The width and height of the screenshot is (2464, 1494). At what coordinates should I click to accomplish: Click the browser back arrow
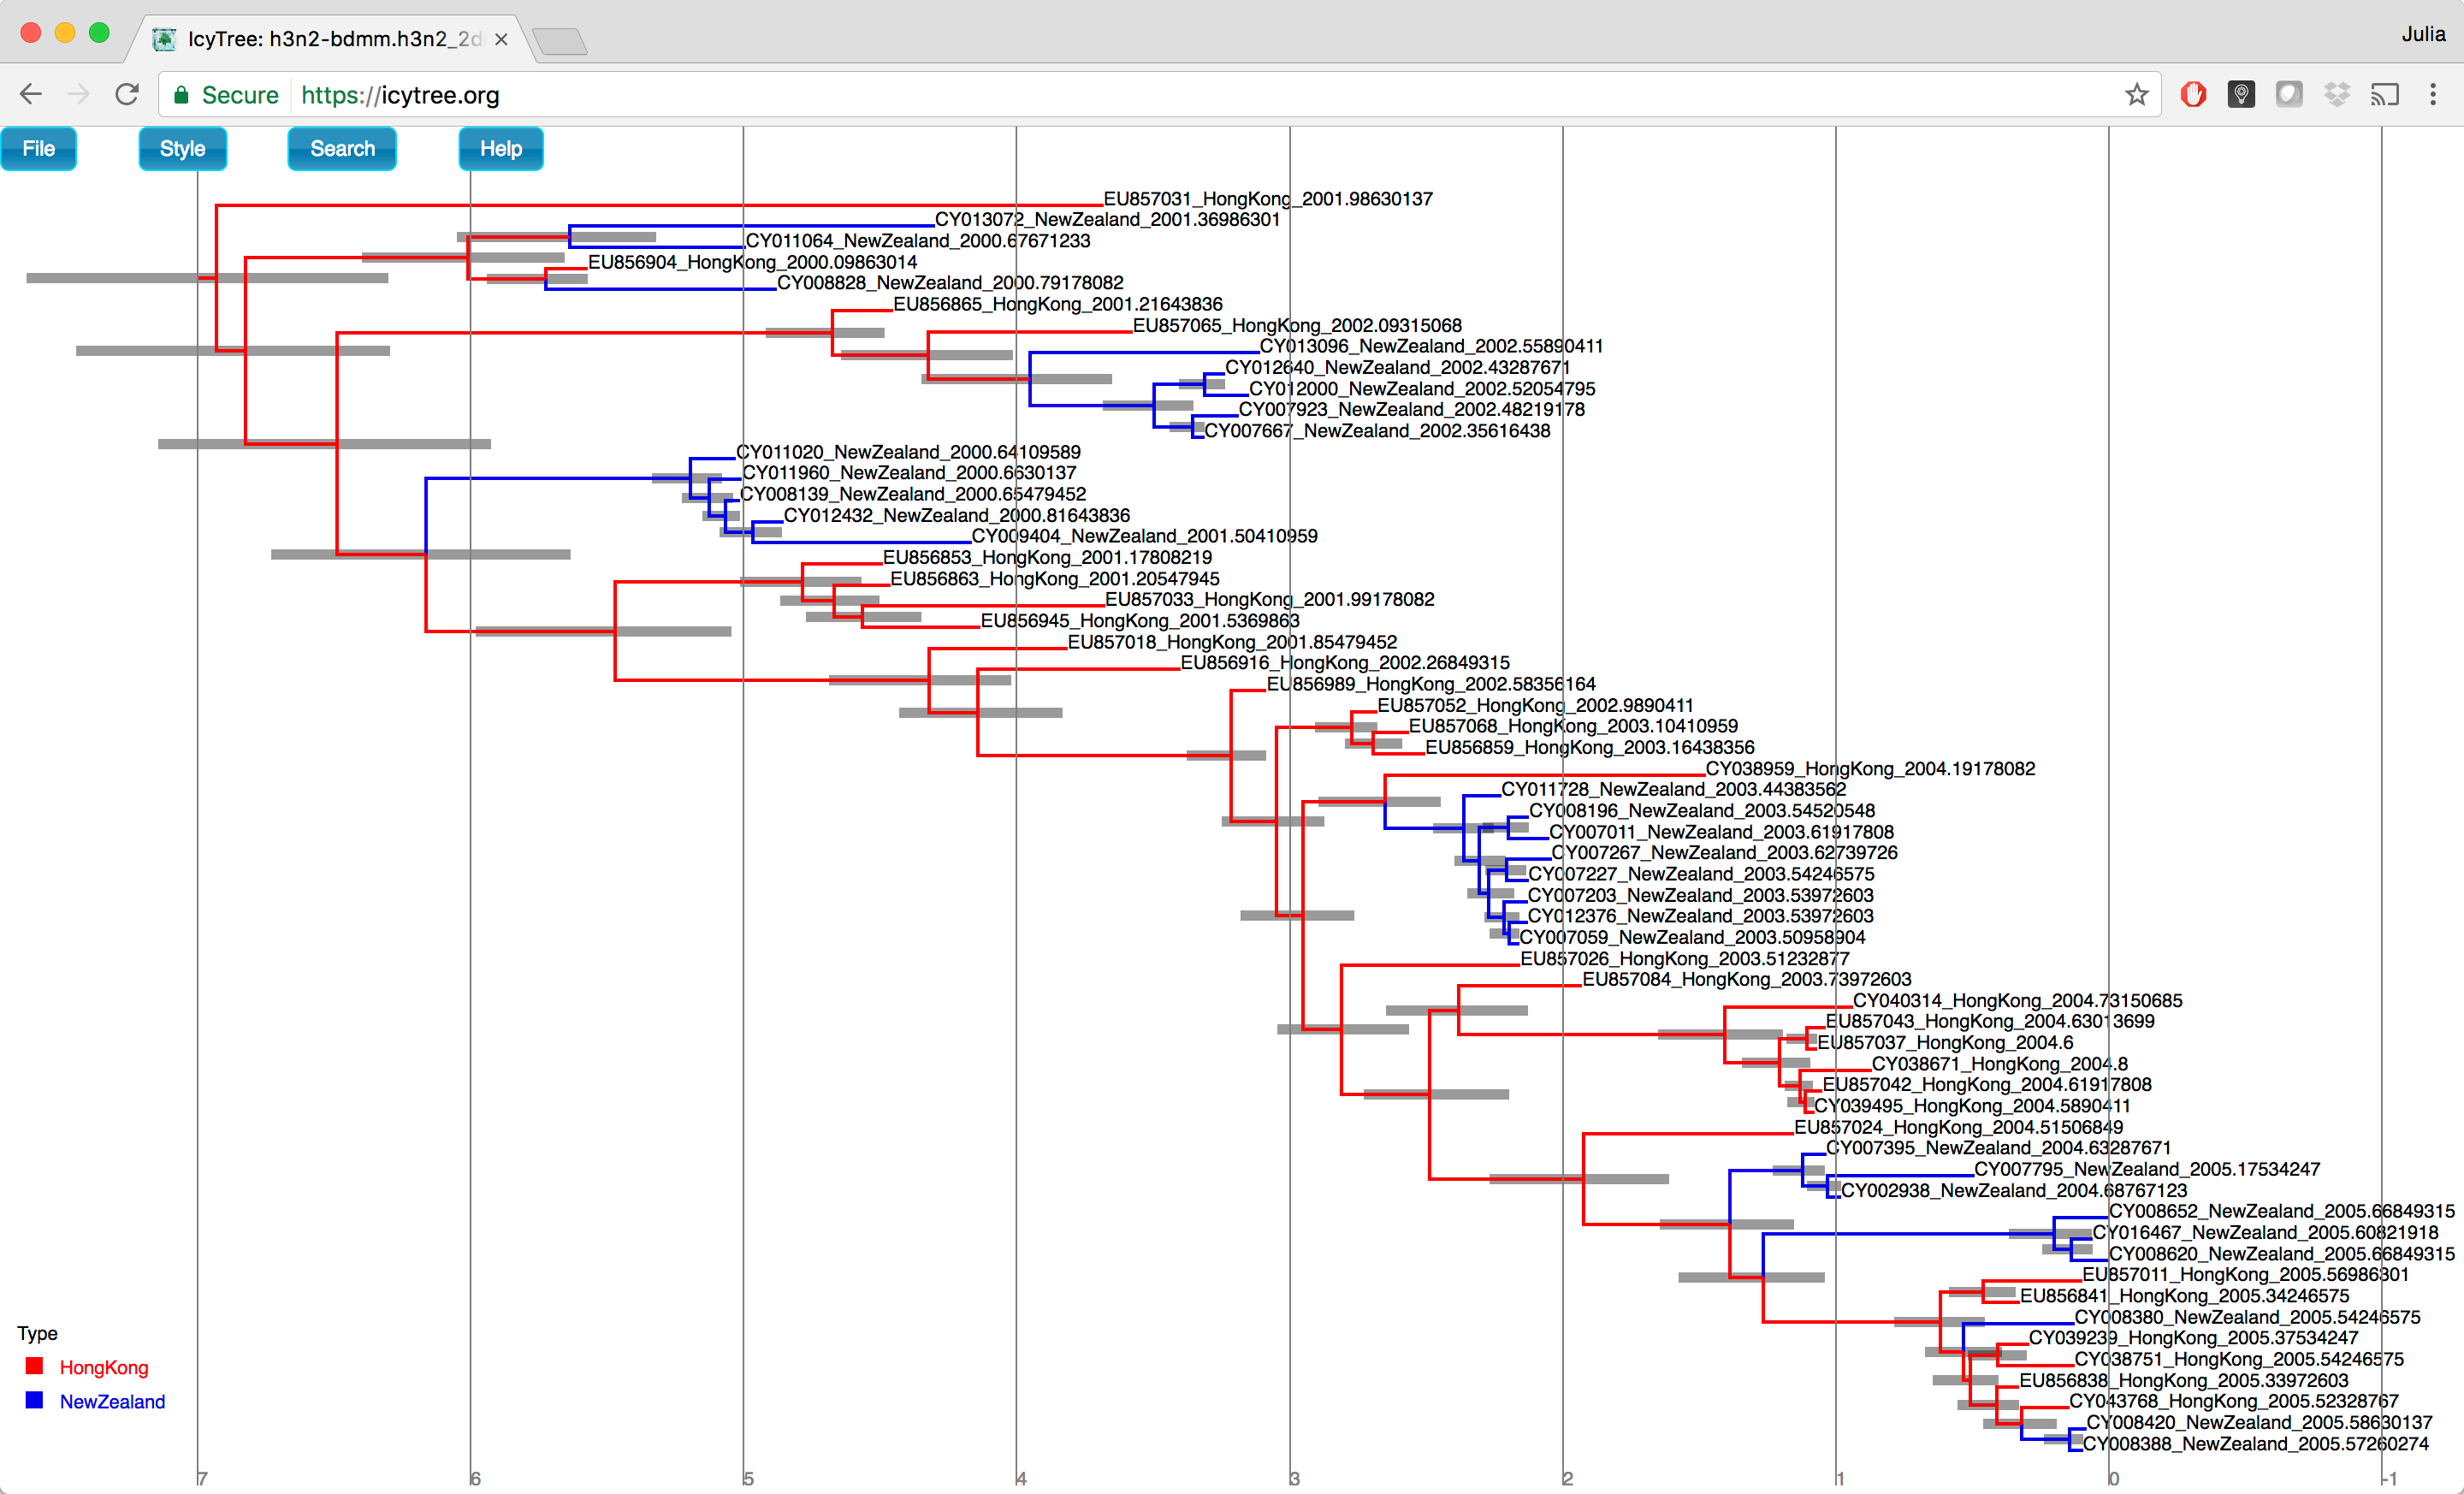tap(30, 94)
